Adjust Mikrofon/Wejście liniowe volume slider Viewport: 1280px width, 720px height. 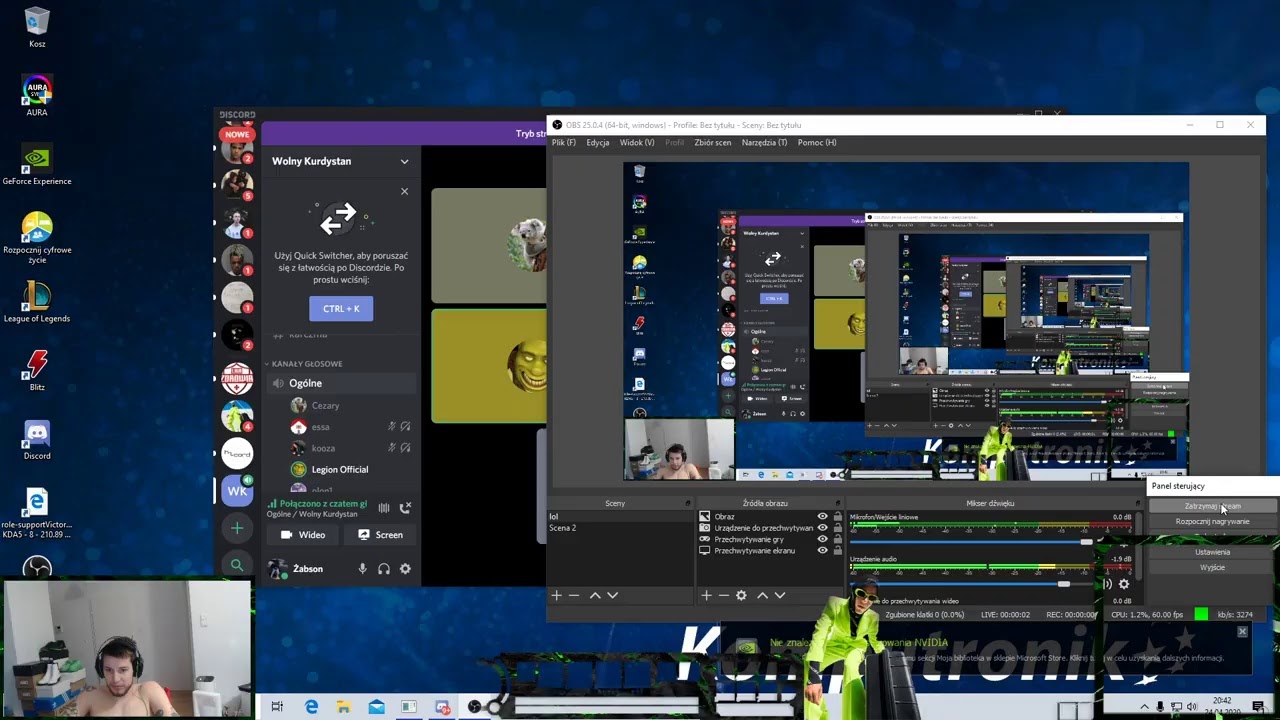(1086, 542)
